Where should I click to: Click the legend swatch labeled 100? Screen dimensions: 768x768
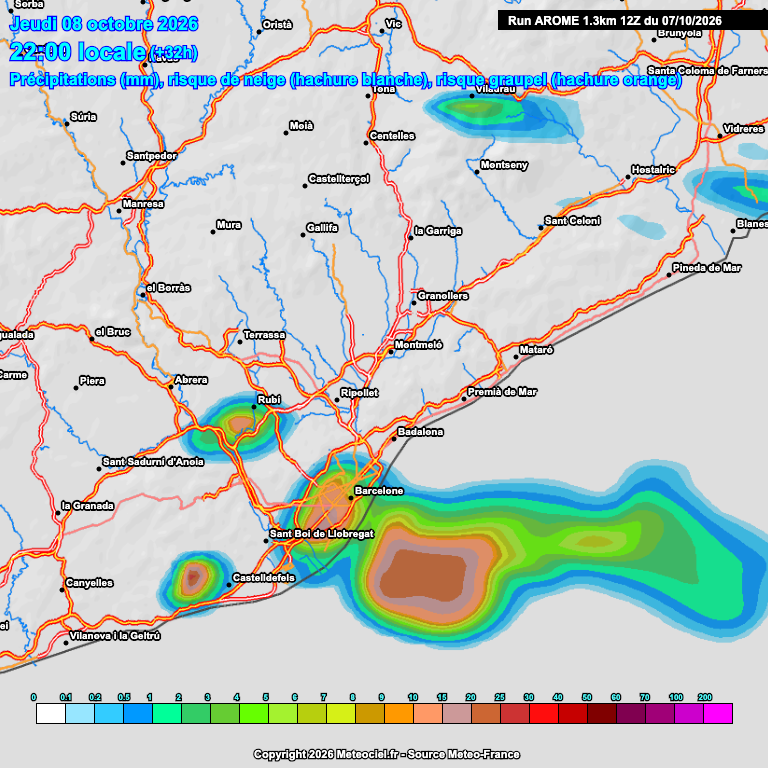689,713
